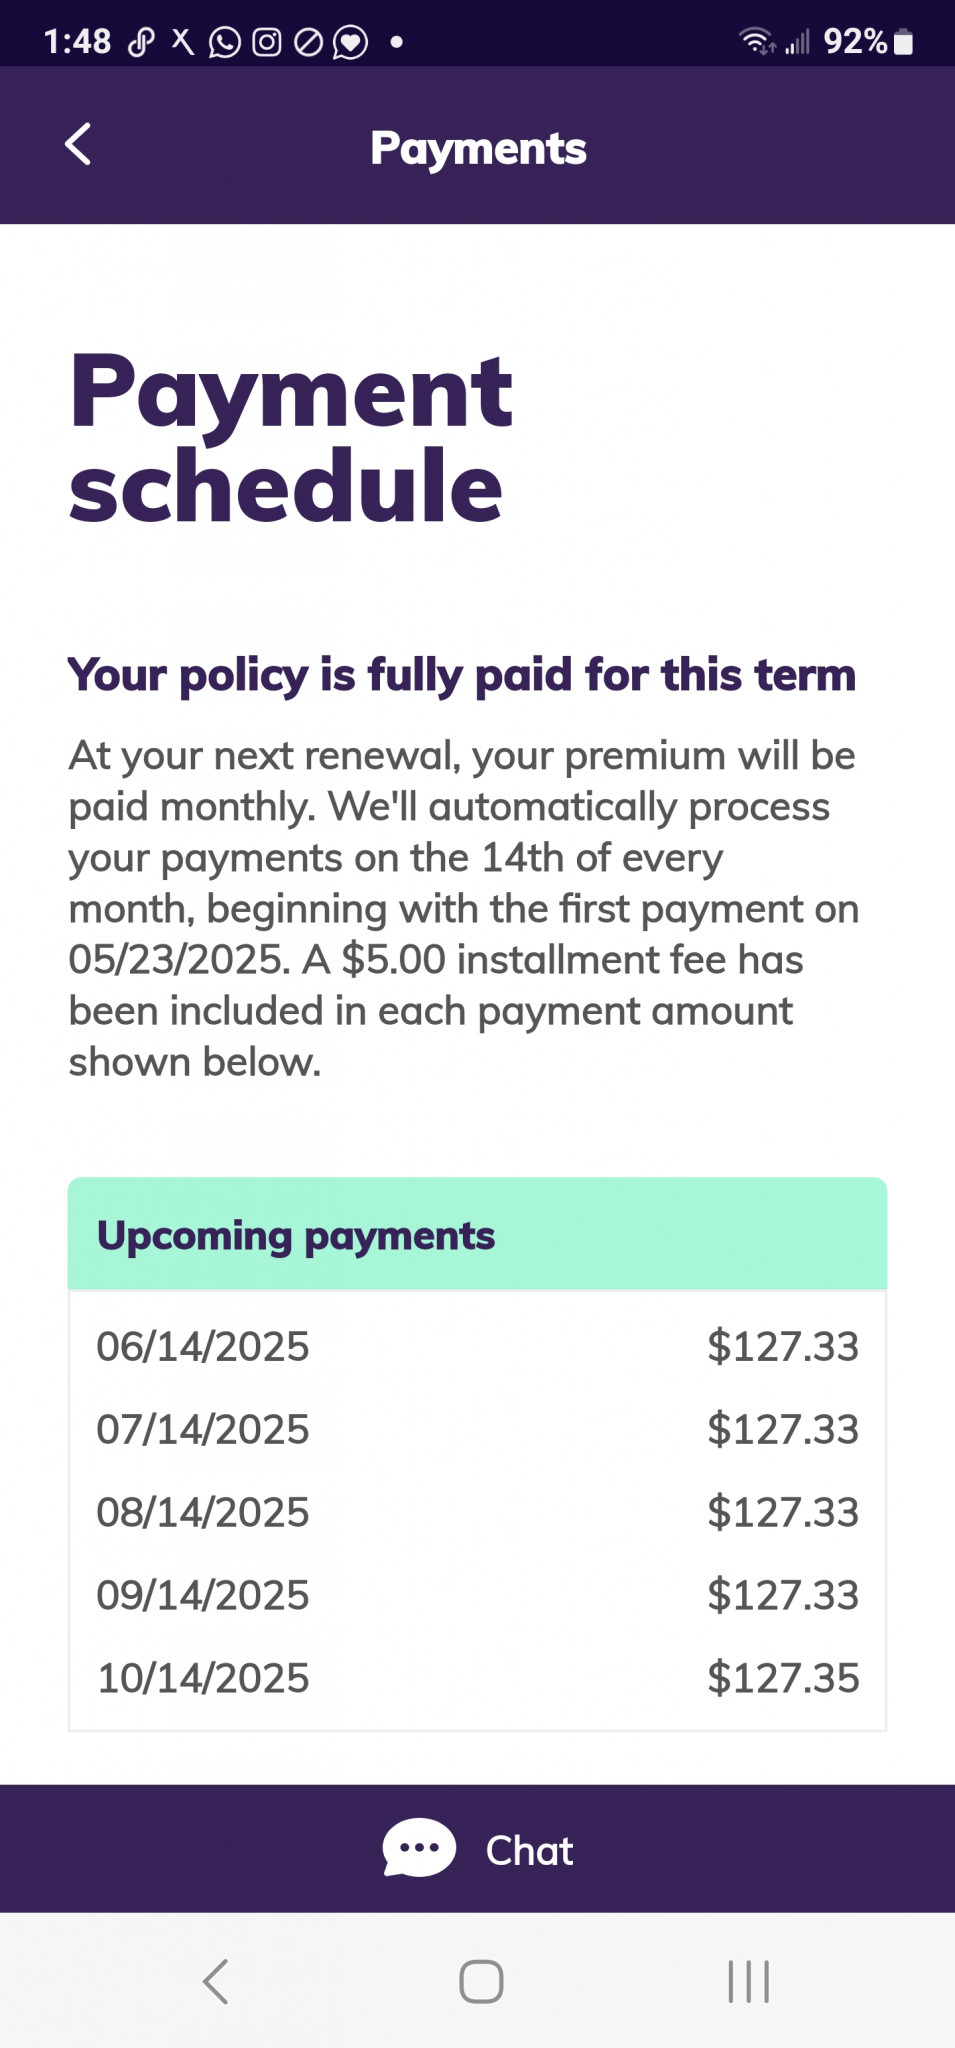Open the recent apps navigation button

748,1981
